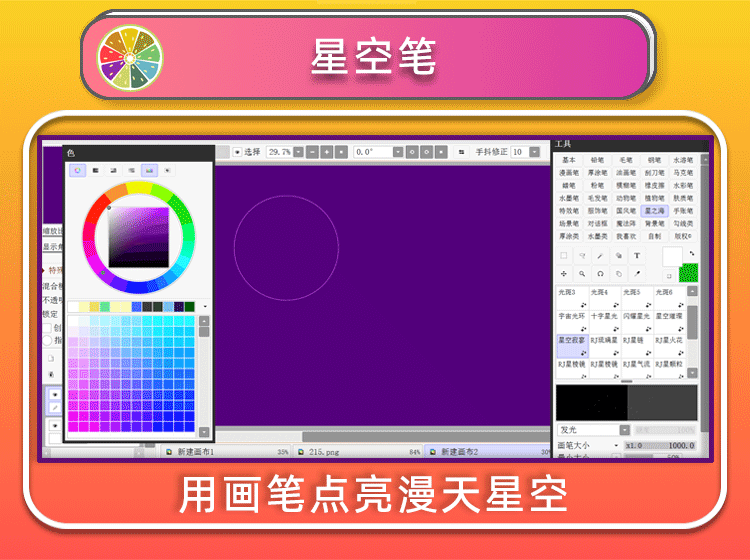Select the Zoom magnifier tool
The image size is (750, 560).
pos(582,274)
